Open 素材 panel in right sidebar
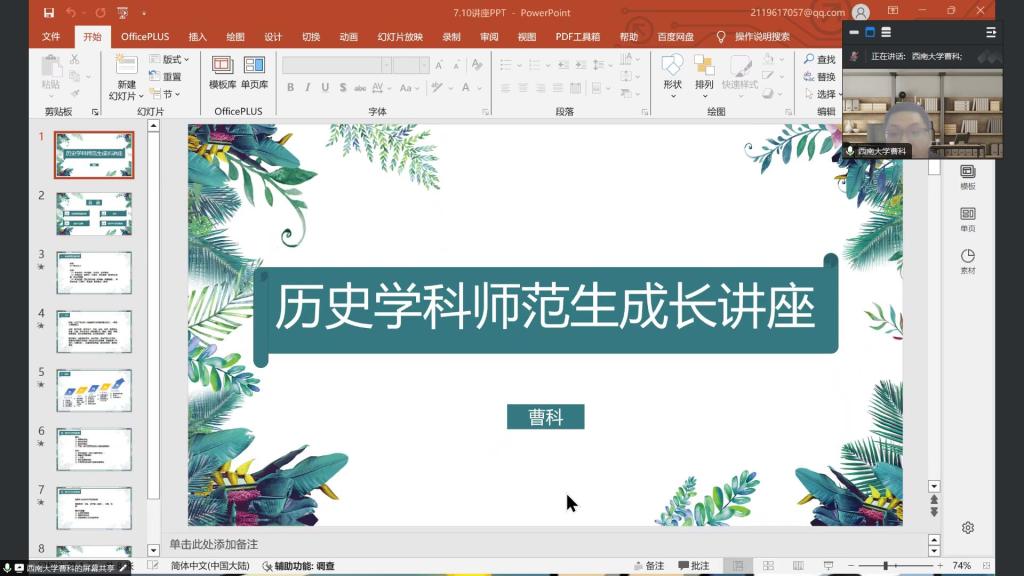 (967, 260)
